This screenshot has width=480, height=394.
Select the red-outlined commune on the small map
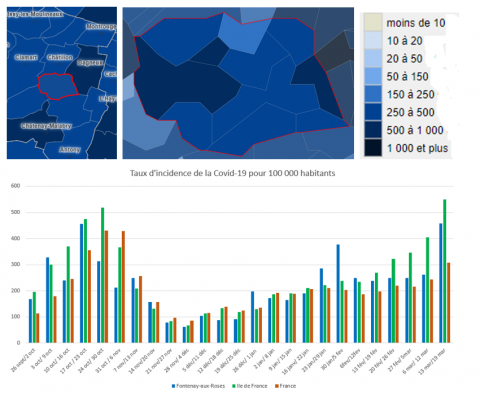tap(58, 86)
